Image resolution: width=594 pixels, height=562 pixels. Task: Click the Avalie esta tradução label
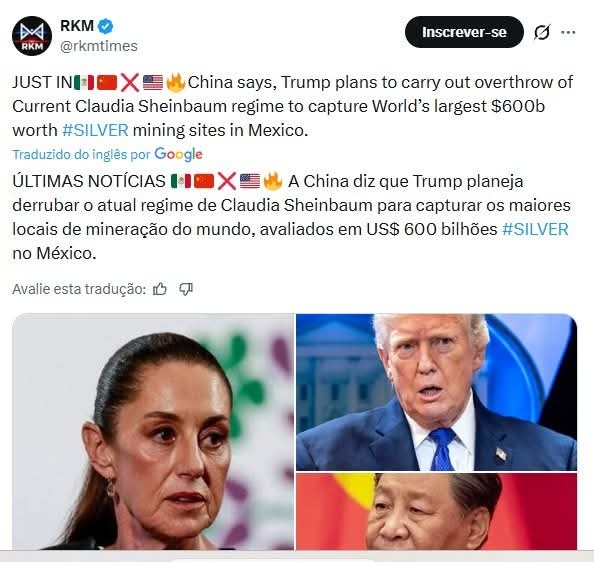pyautogui.click(x=79, y=289)
